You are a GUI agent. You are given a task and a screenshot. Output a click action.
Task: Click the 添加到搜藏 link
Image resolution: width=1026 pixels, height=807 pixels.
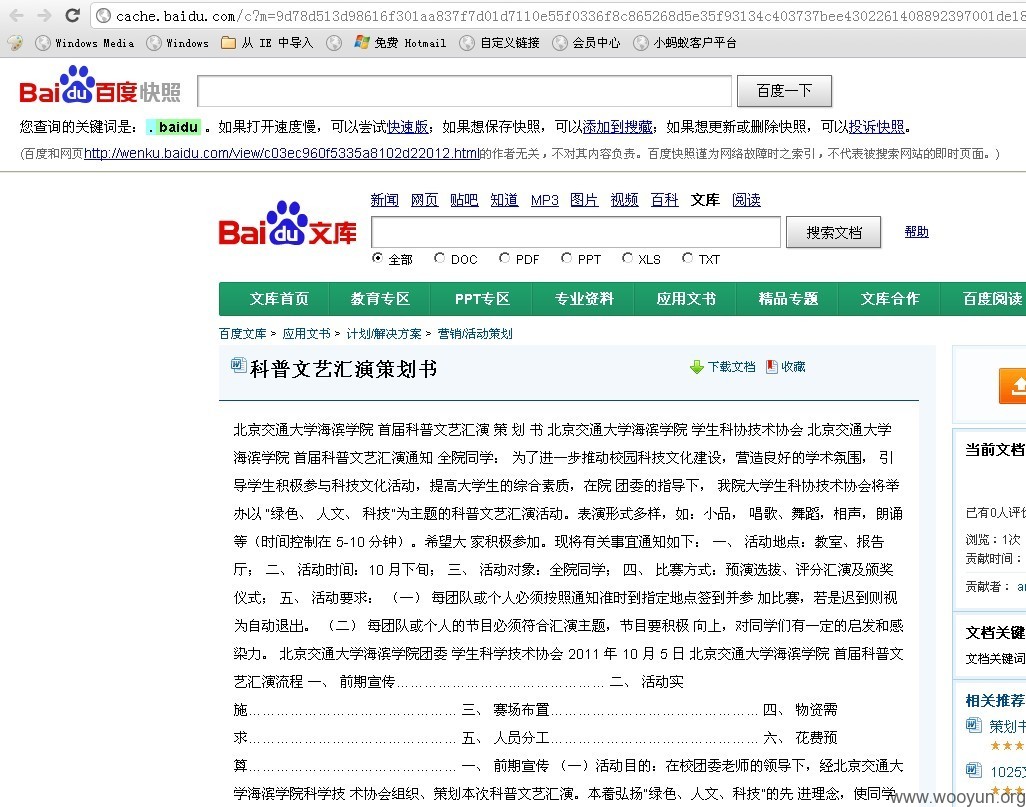(x=618, y=127)
